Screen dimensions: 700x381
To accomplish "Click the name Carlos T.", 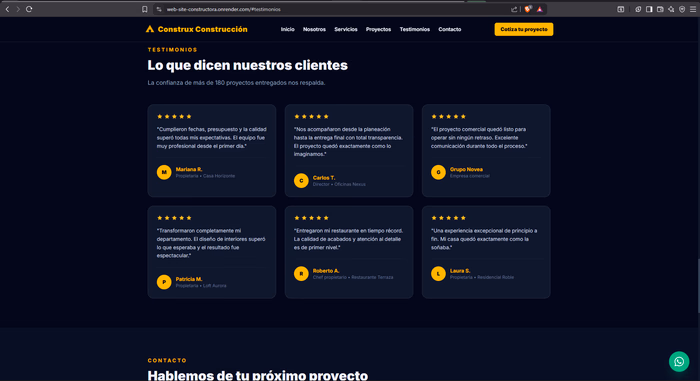I will pos(324,178).
